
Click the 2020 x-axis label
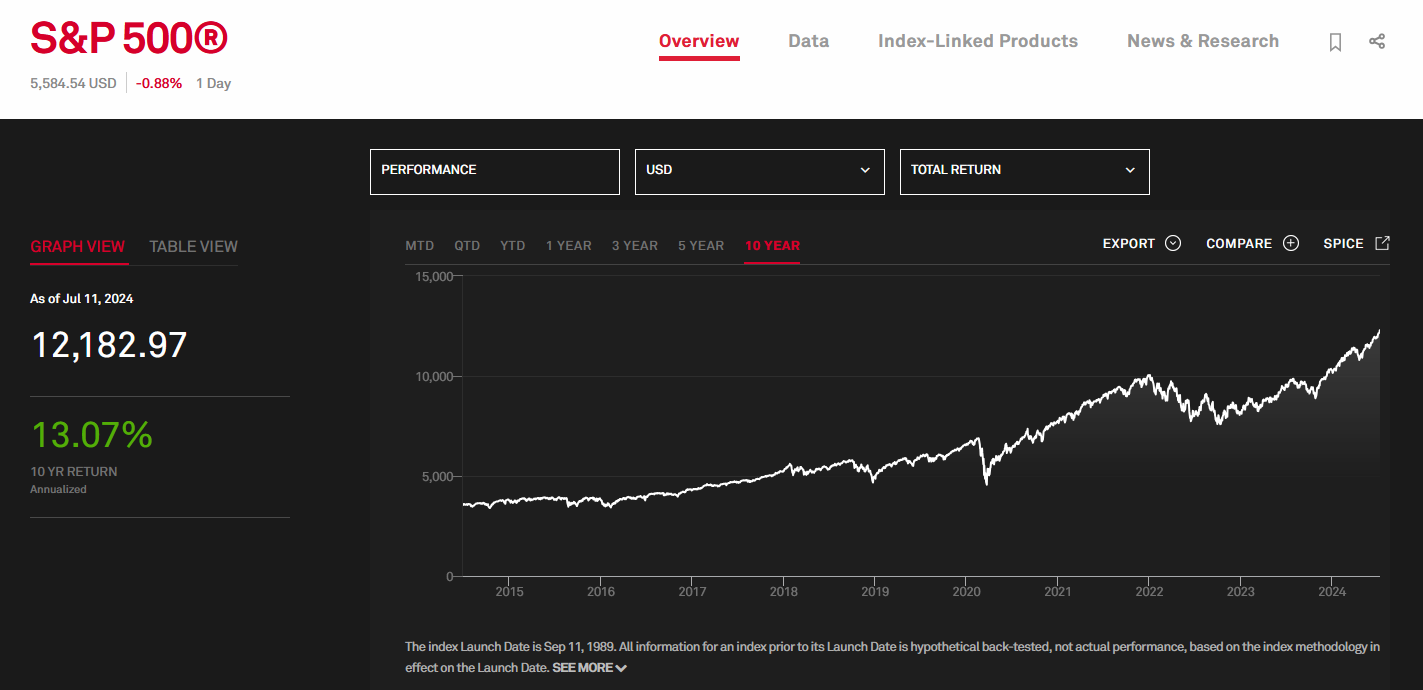(x=966, y=591)
